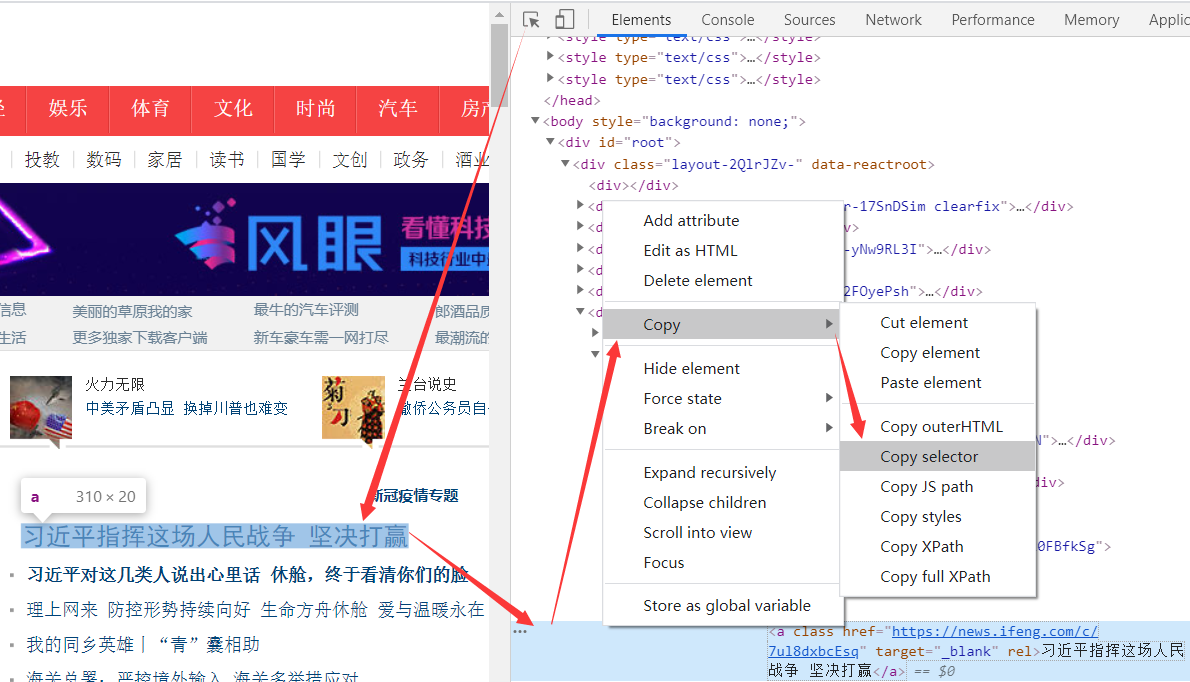Collapse the div id root node

click(551, 143)
